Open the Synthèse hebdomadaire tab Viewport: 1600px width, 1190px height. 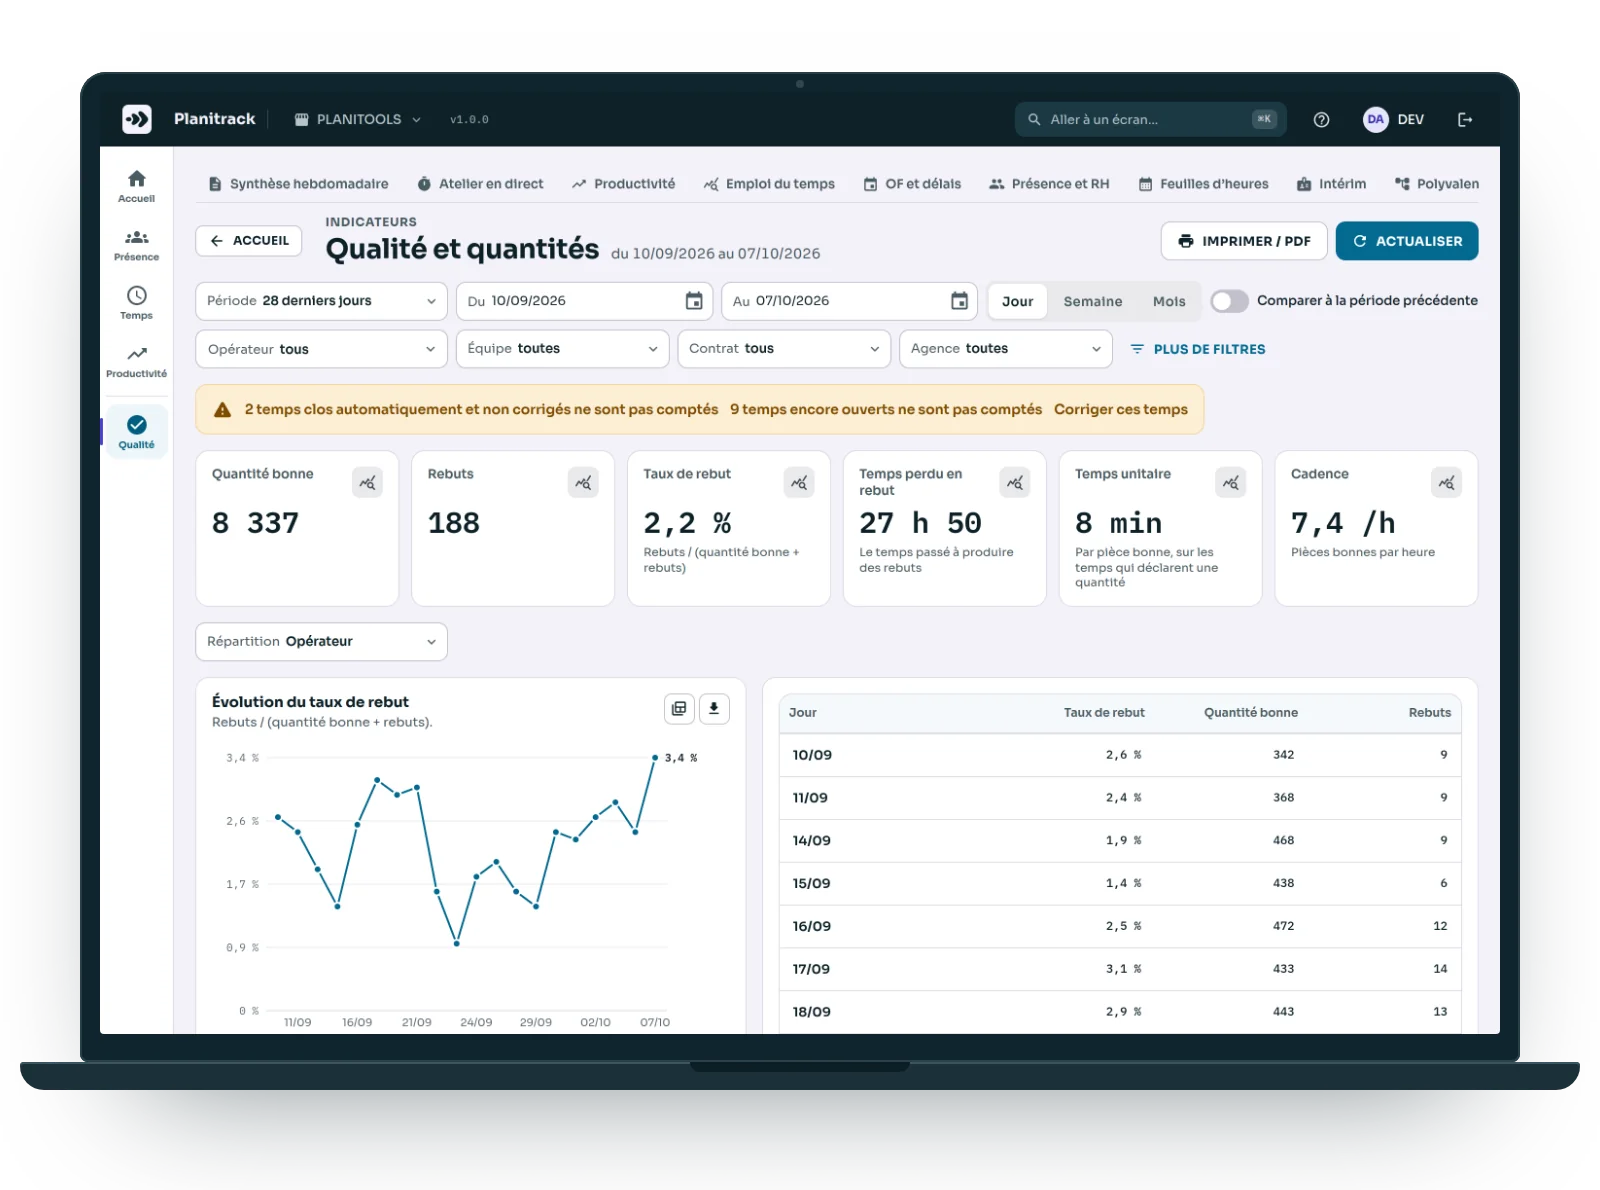coord(298,184)
